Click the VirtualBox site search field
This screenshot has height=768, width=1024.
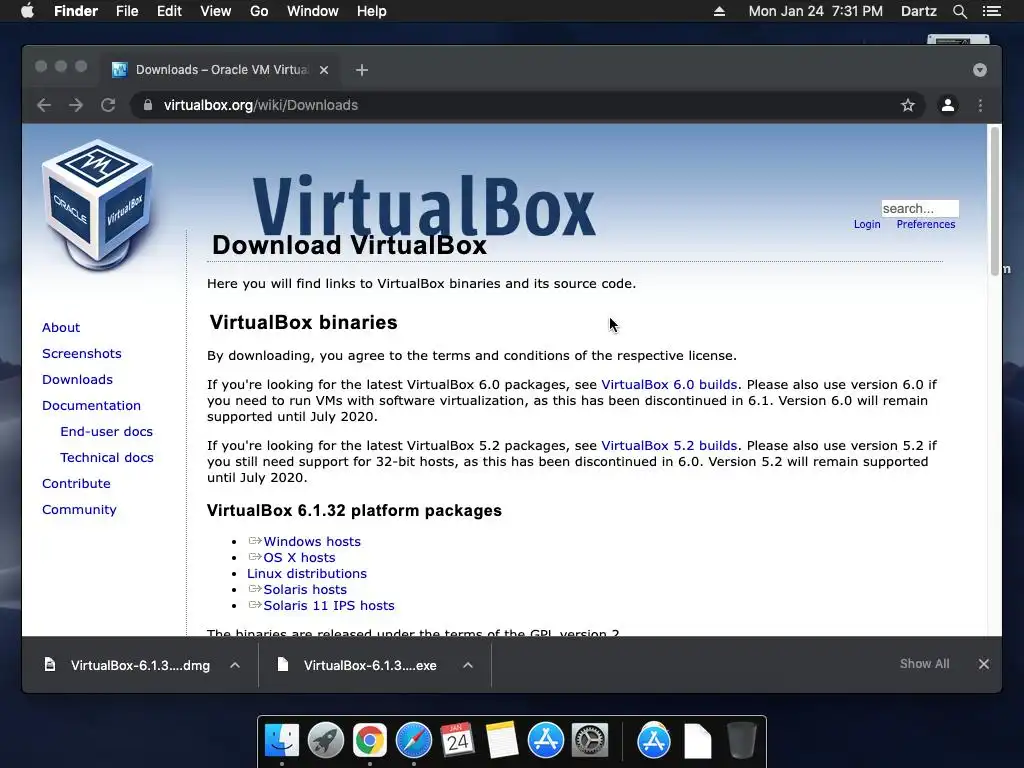tap(920, 208)
